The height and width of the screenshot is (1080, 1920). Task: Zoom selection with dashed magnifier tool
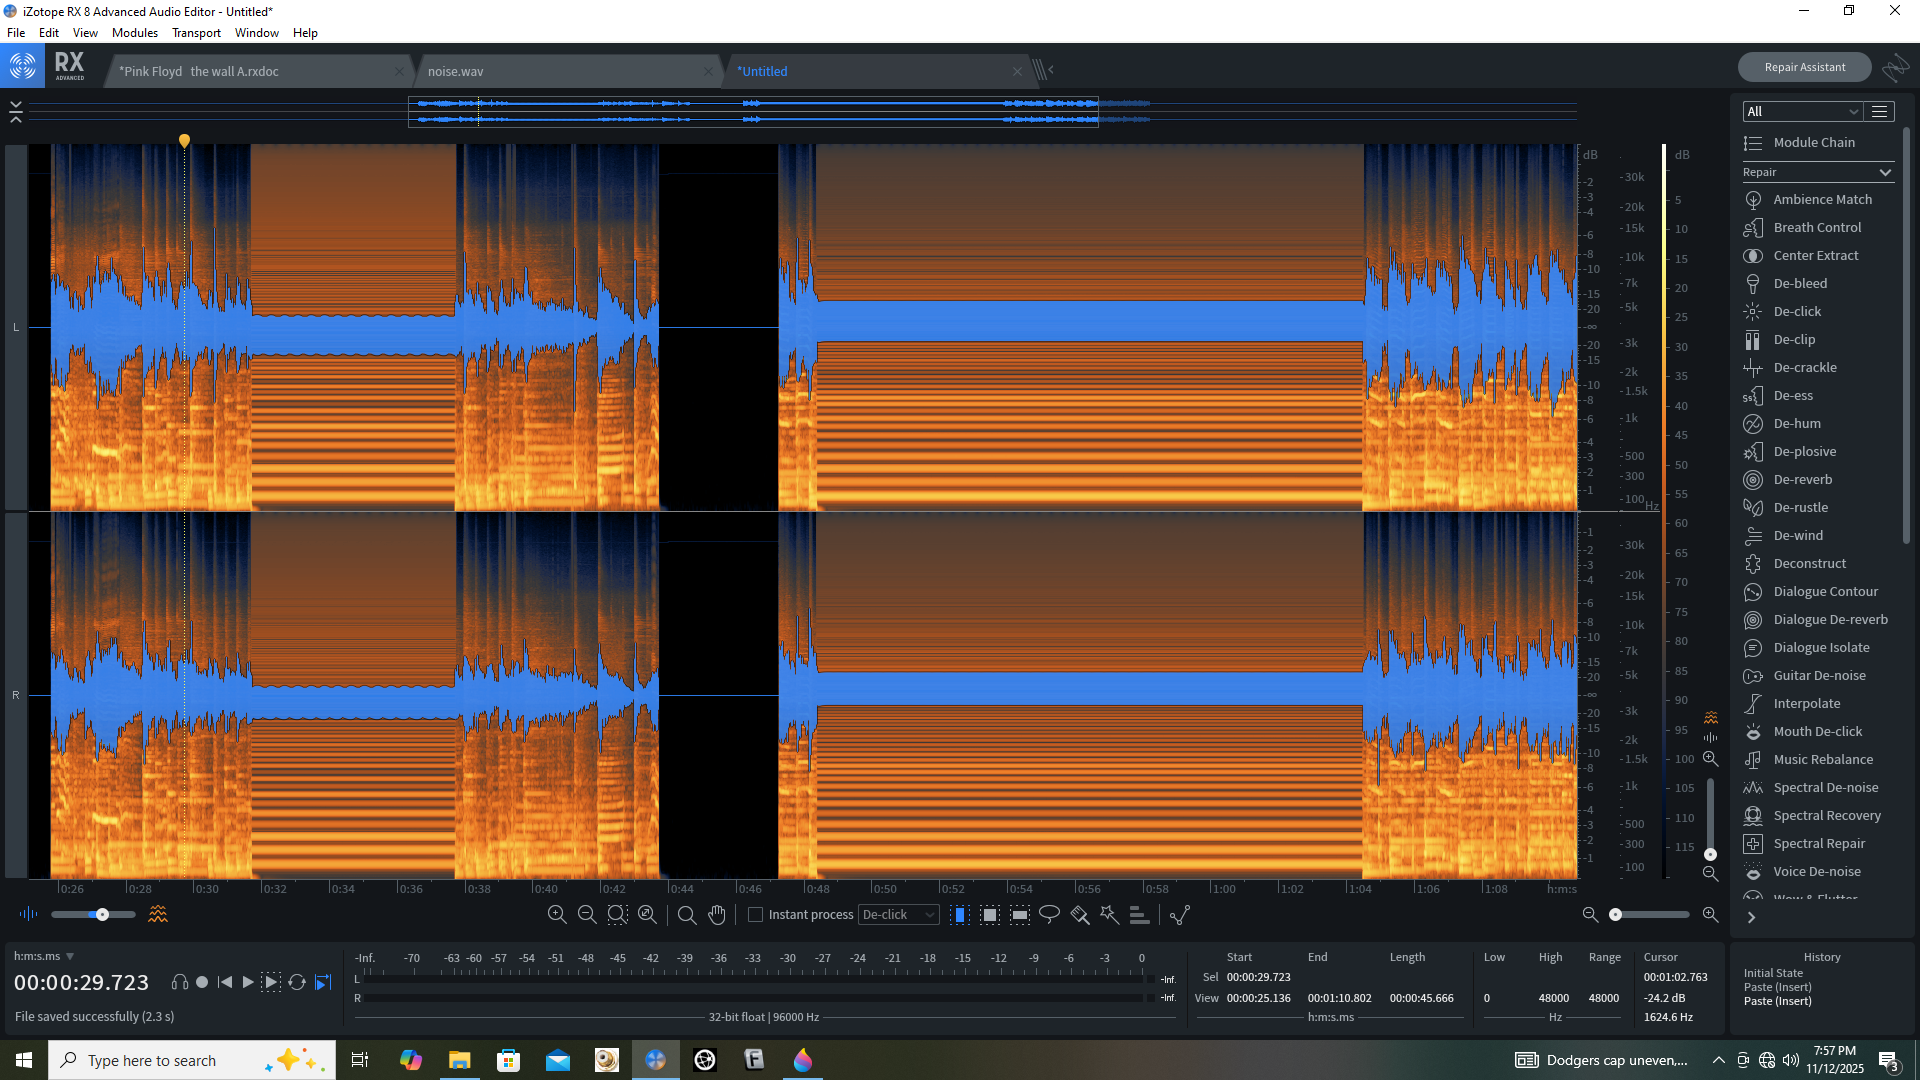pyautogui.click(x=617, y=914)
